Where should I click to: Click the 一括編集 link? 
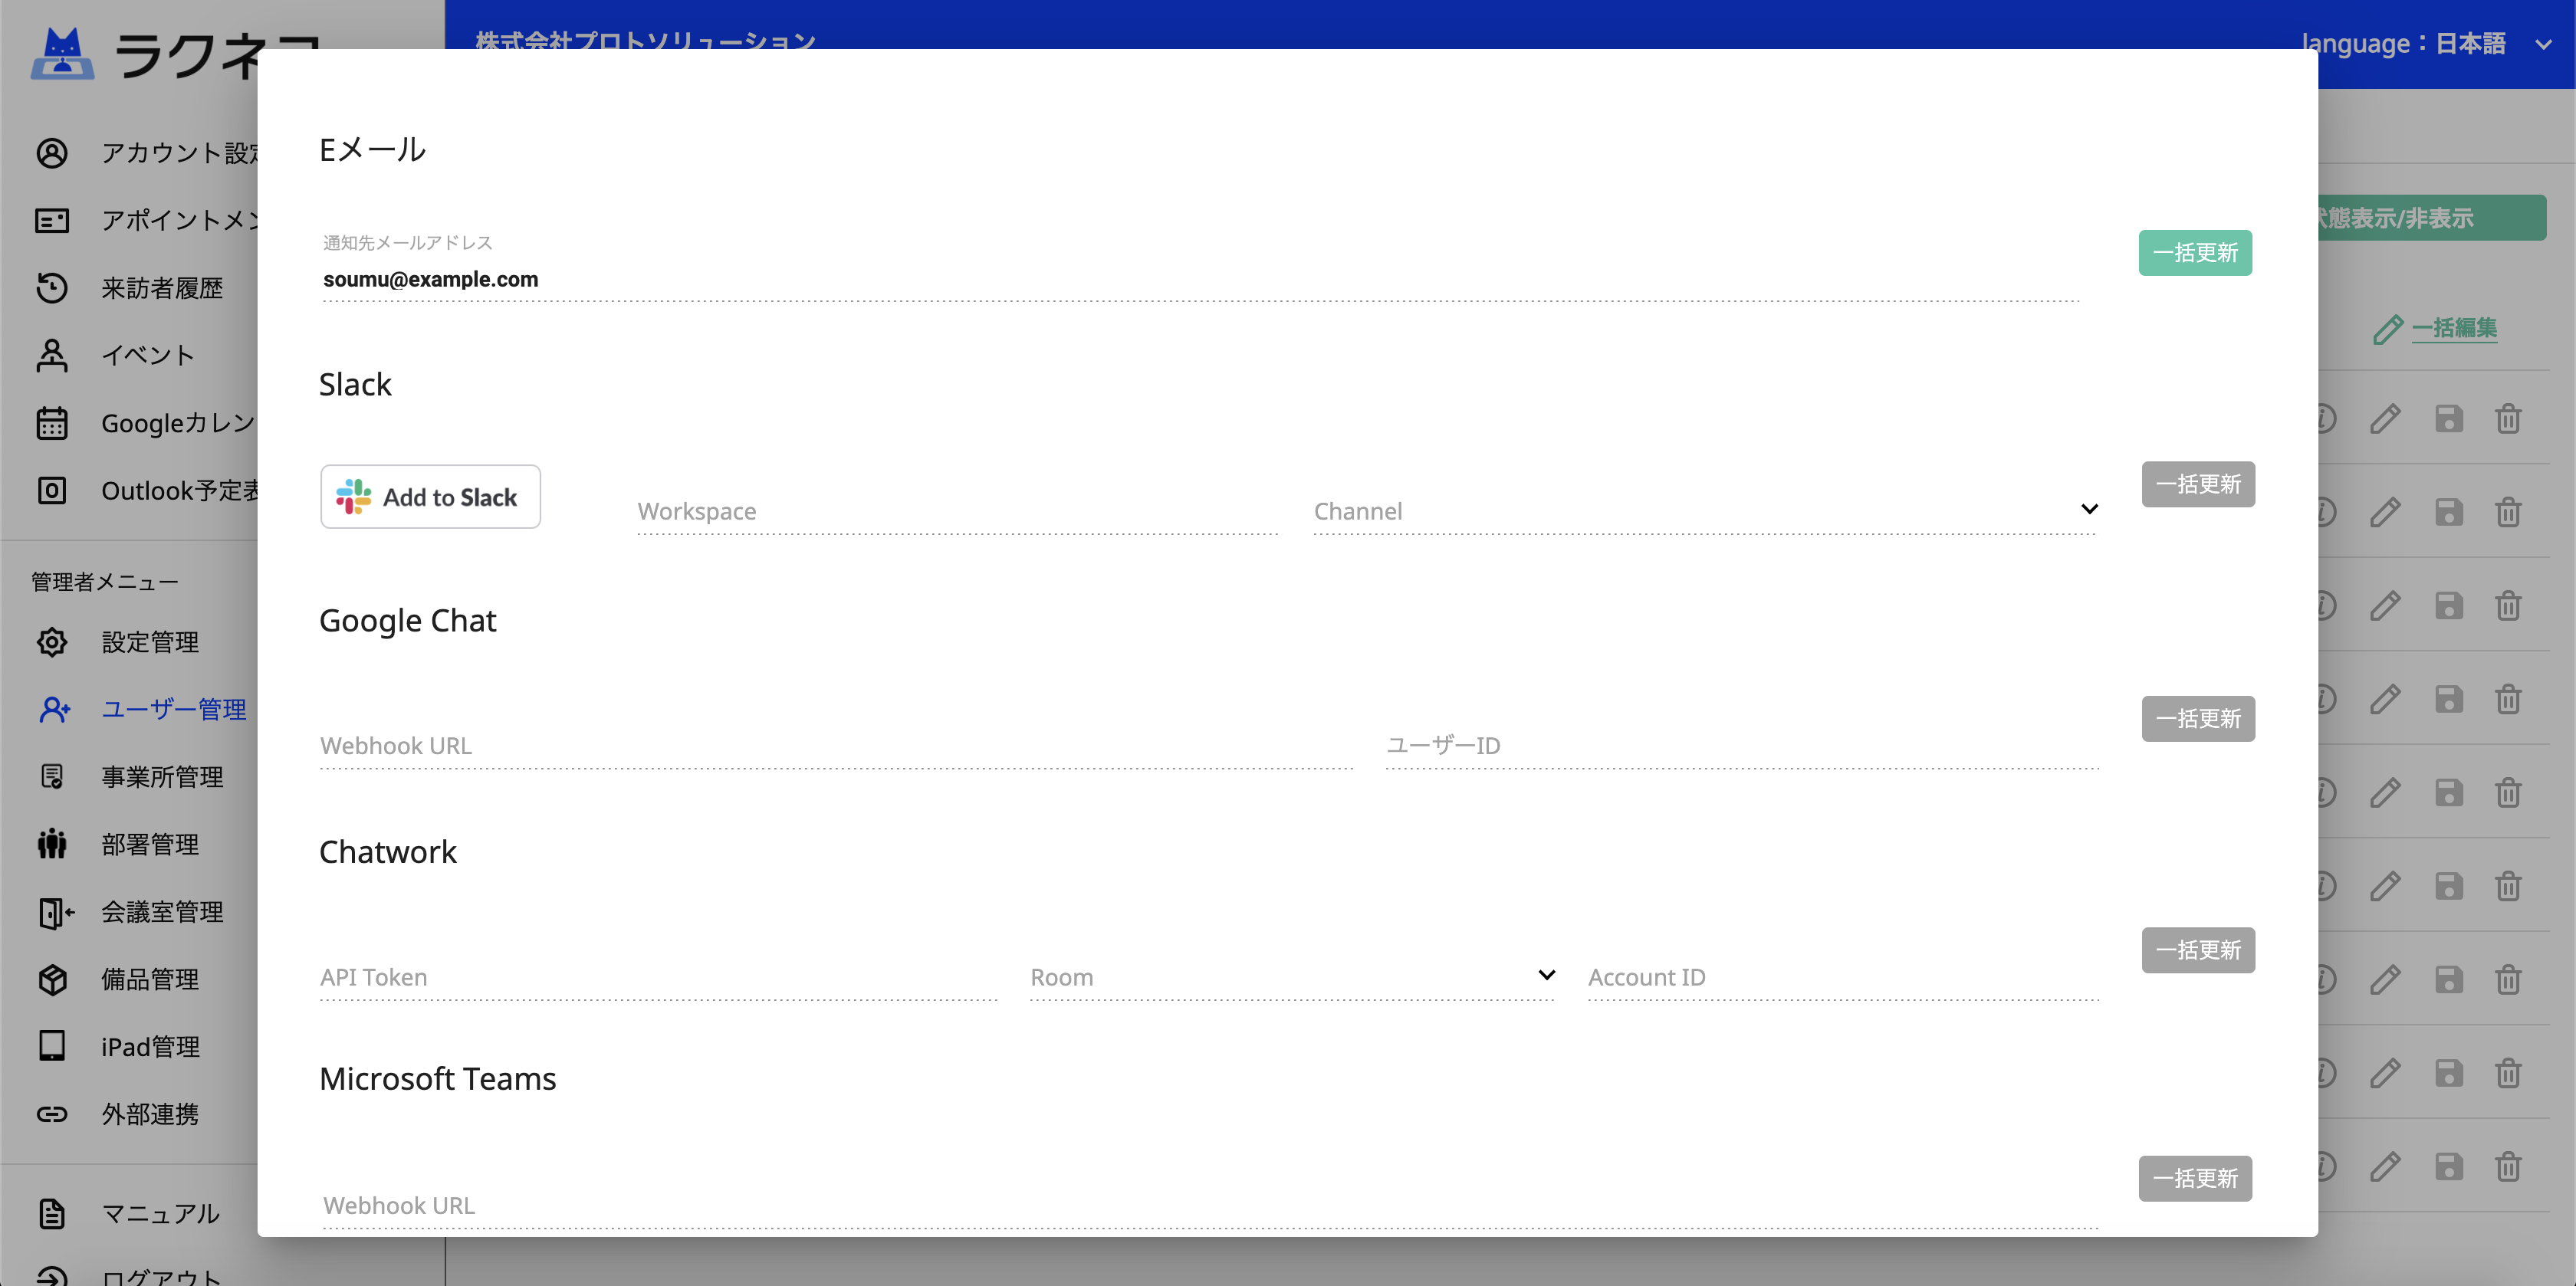tap(2453, 328)
